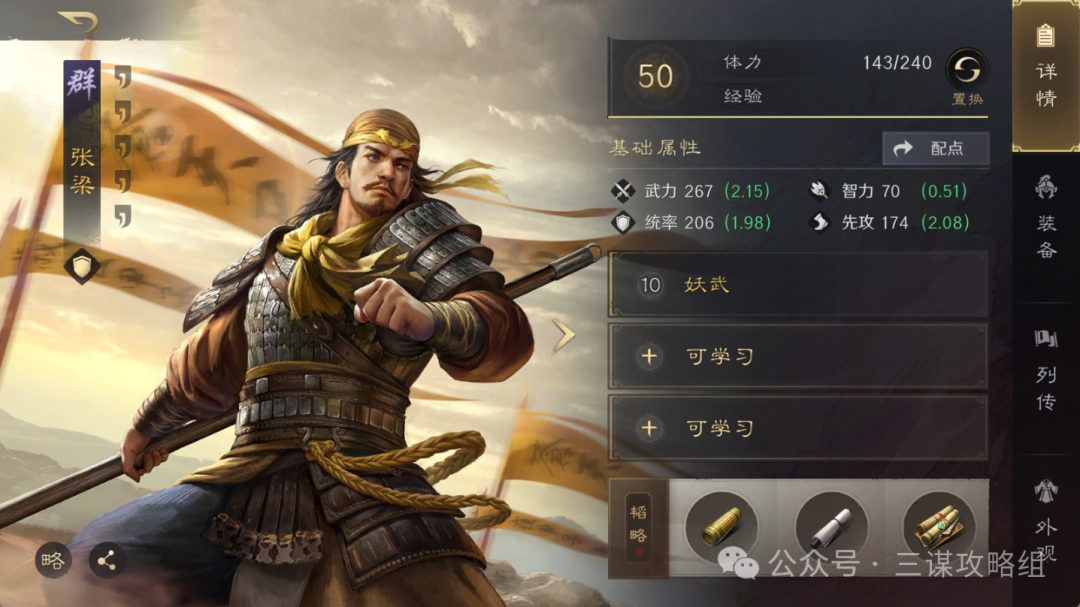Open the 略 round button
This screenshot has width=1080, height=607.
(53, 561)
